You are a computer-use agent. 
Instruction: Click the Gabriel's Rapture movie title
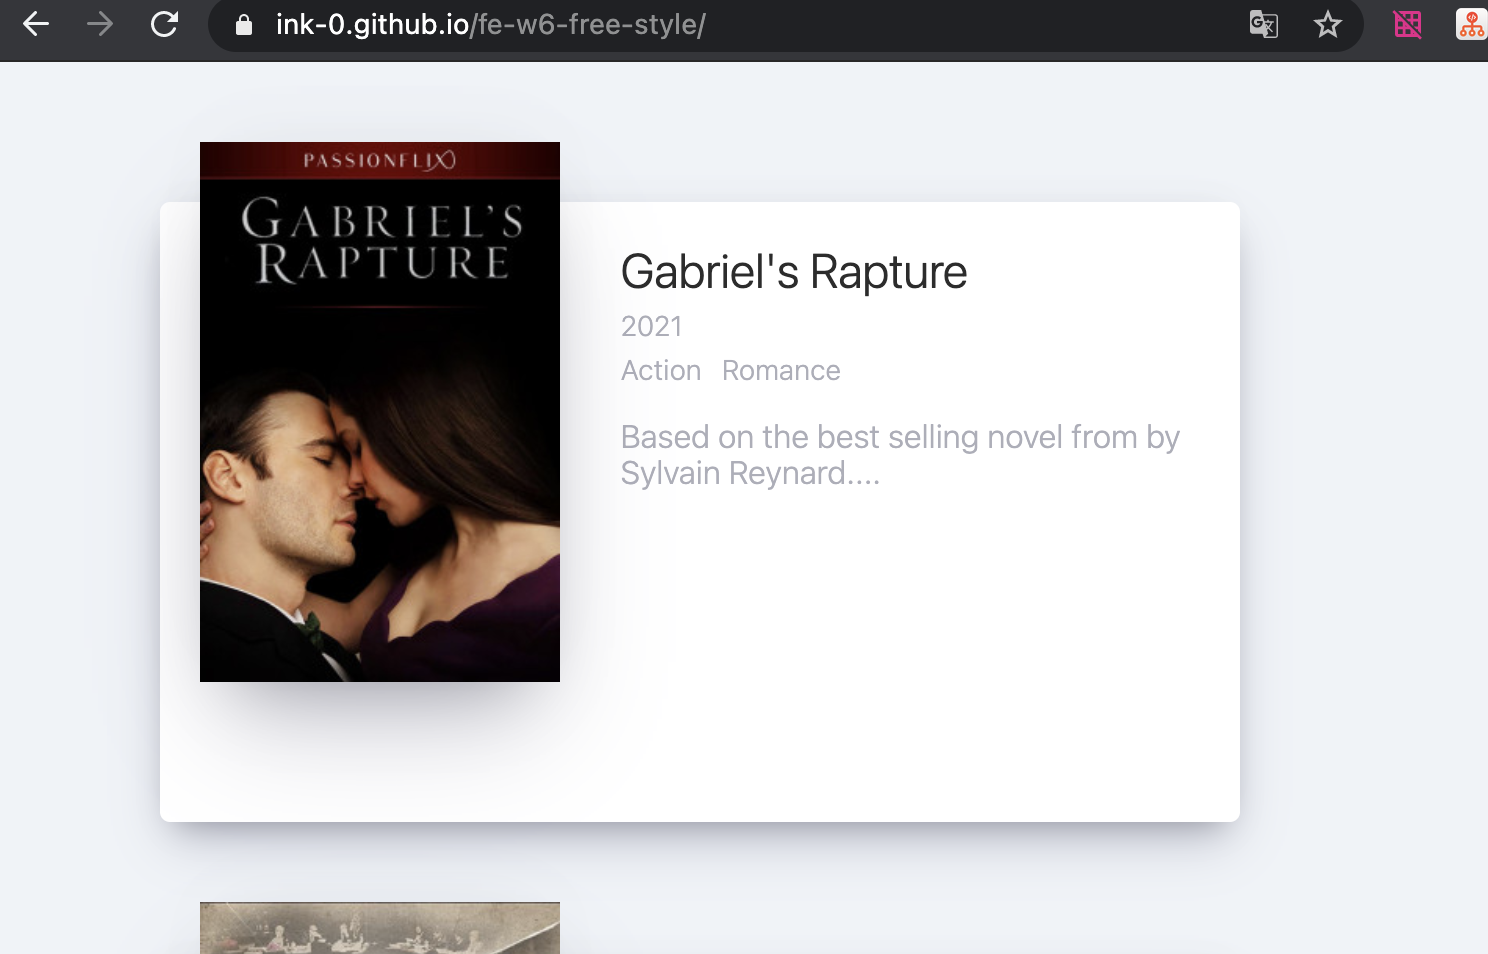tap(794, 272)
